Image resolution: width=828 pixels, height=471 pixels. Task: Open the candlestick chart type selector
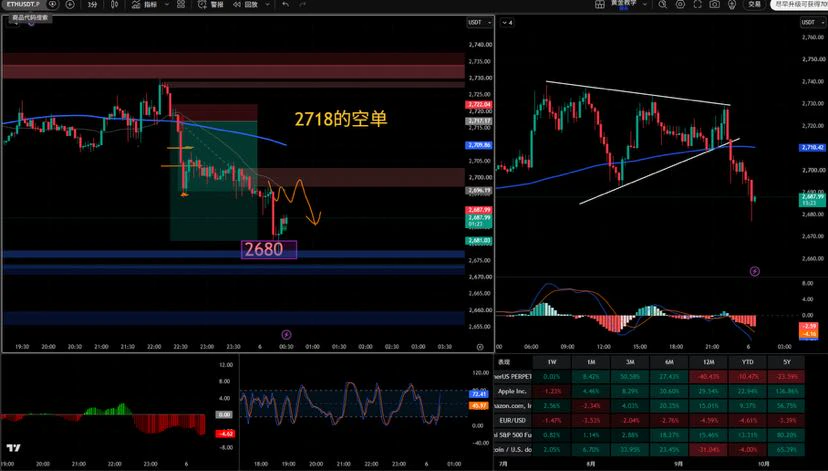[x=115, y=4]
